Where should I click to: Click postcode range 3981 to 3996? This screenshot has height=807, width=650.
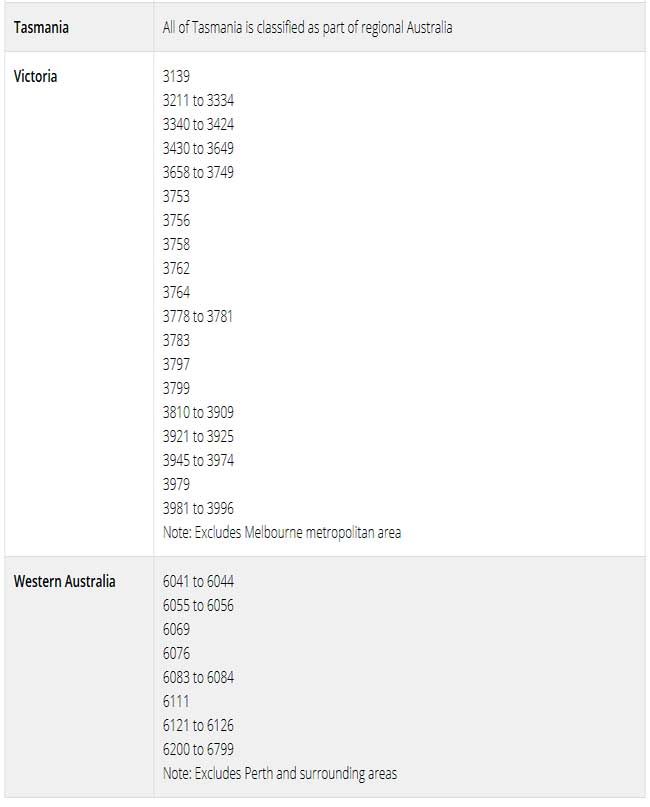click(198, 508)
